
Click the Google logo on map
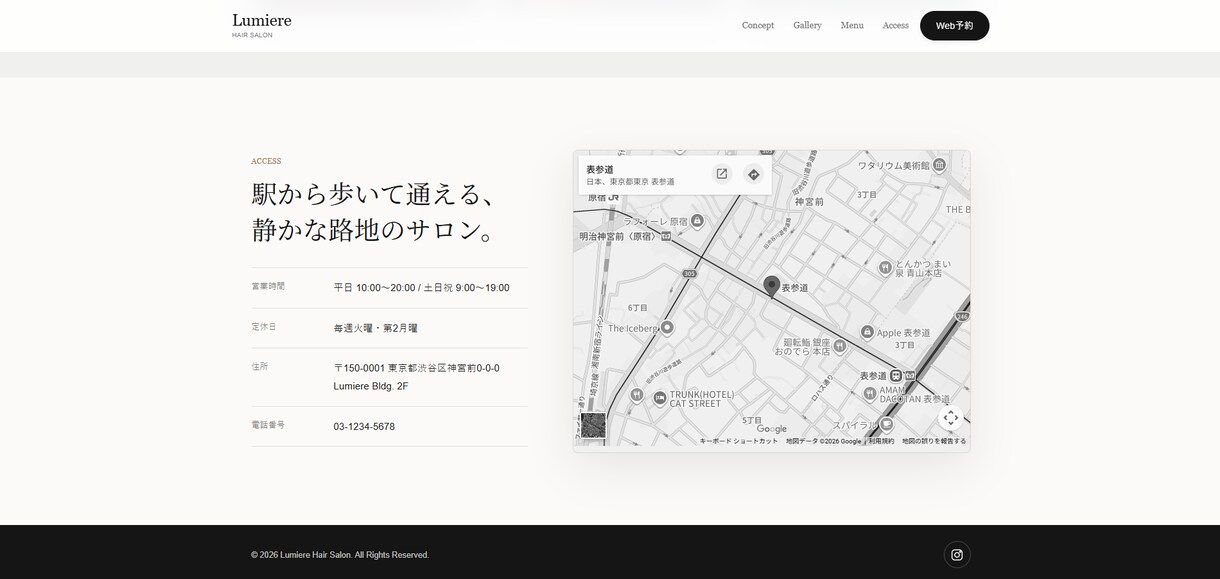(x=771, y=429)
